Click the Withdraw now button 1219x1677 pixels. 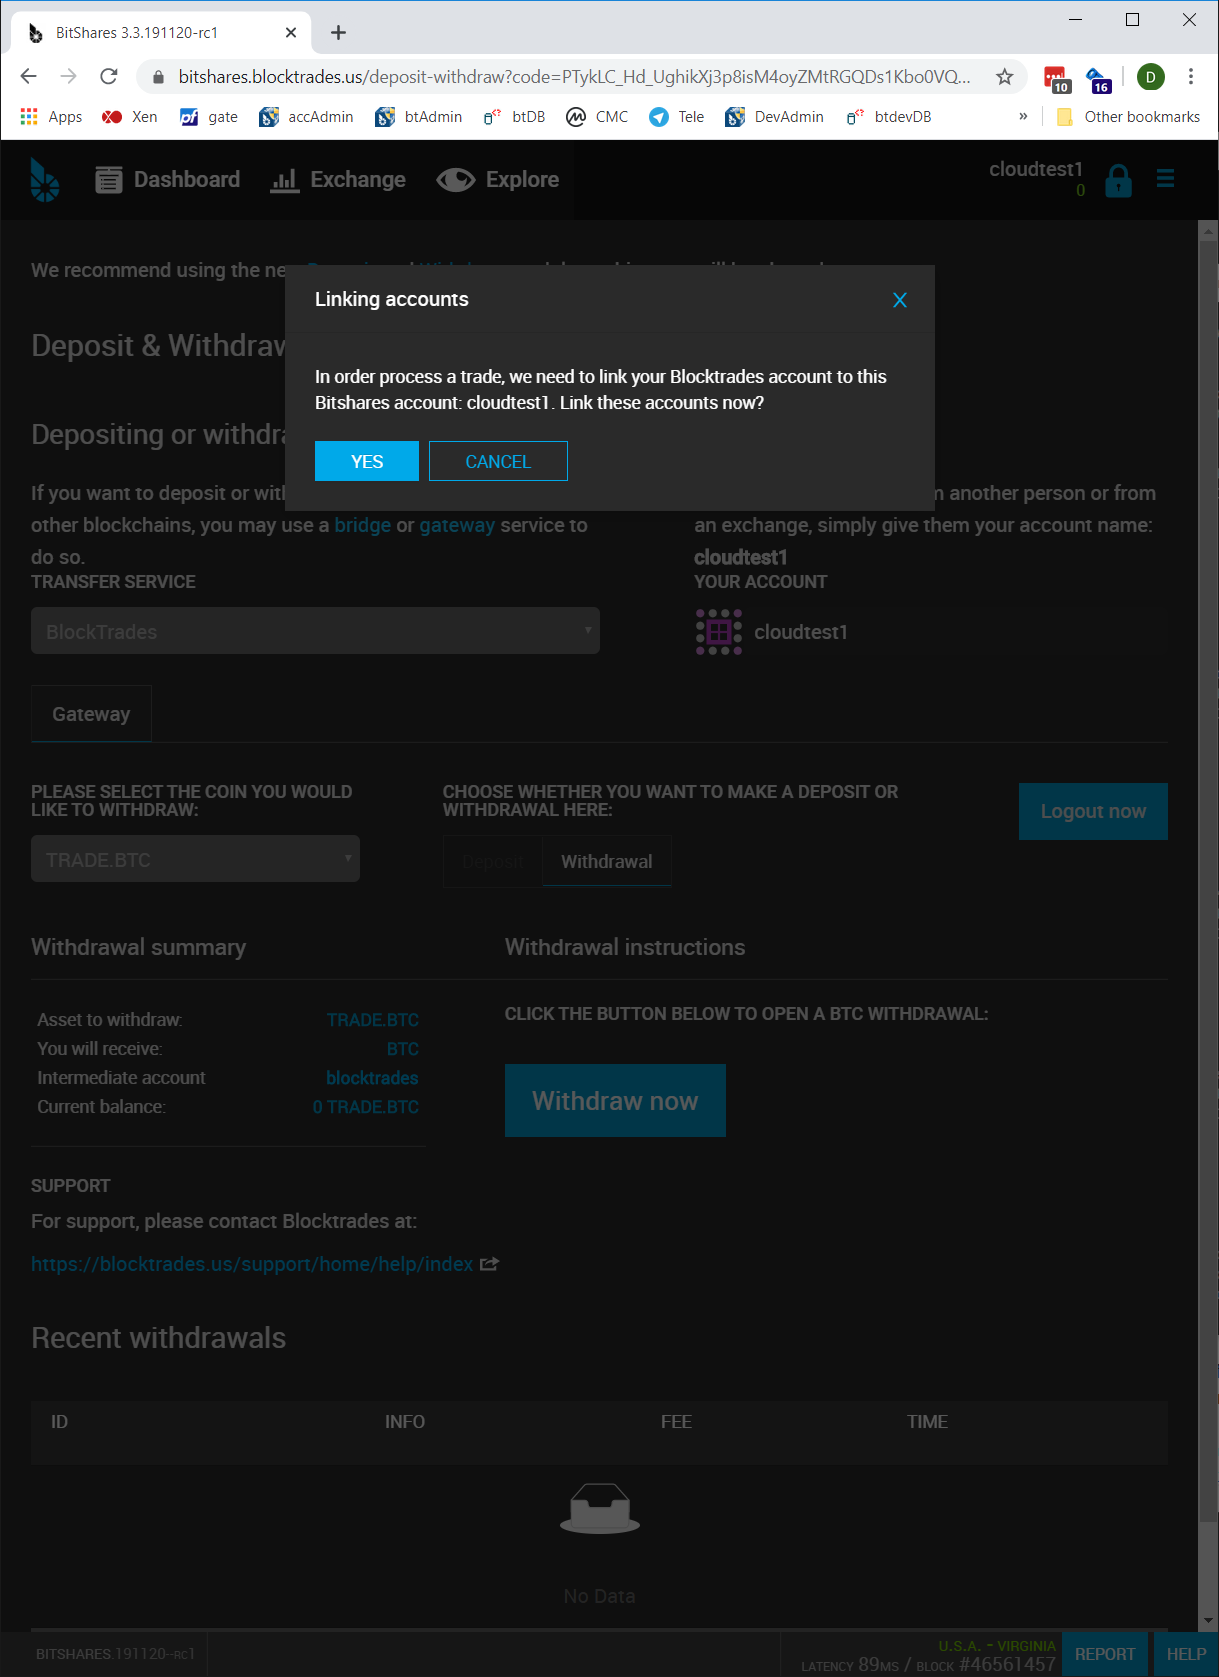pyautogui.click(x=615, y=1100)
